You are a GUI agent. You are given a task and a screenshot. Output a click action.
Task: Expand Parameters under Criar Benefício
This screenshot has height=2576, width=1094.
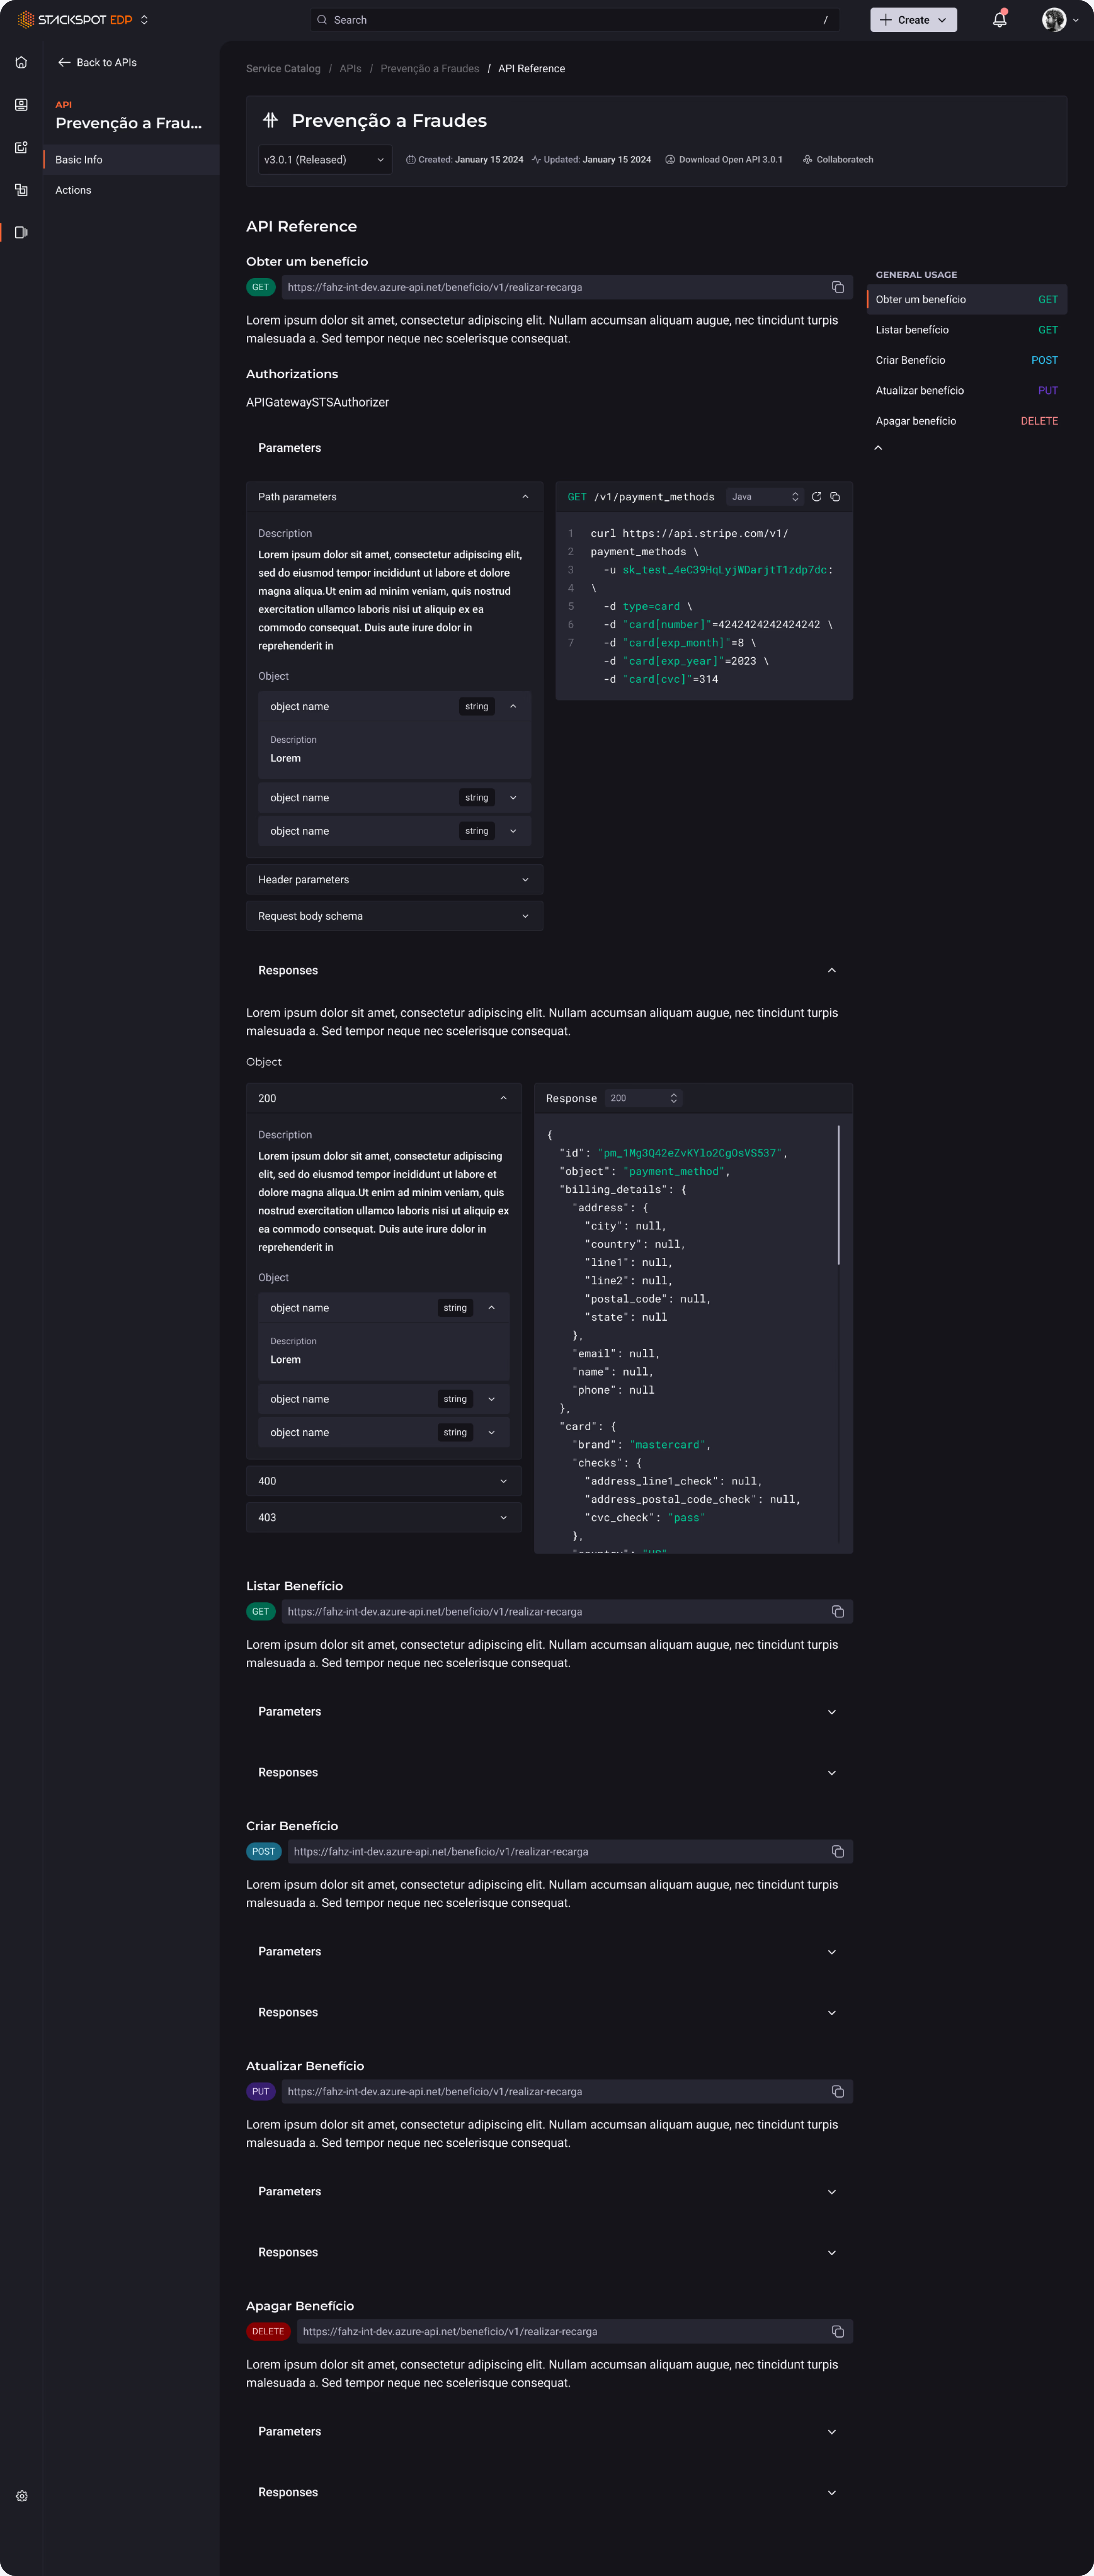click(x=549, y=1952)
